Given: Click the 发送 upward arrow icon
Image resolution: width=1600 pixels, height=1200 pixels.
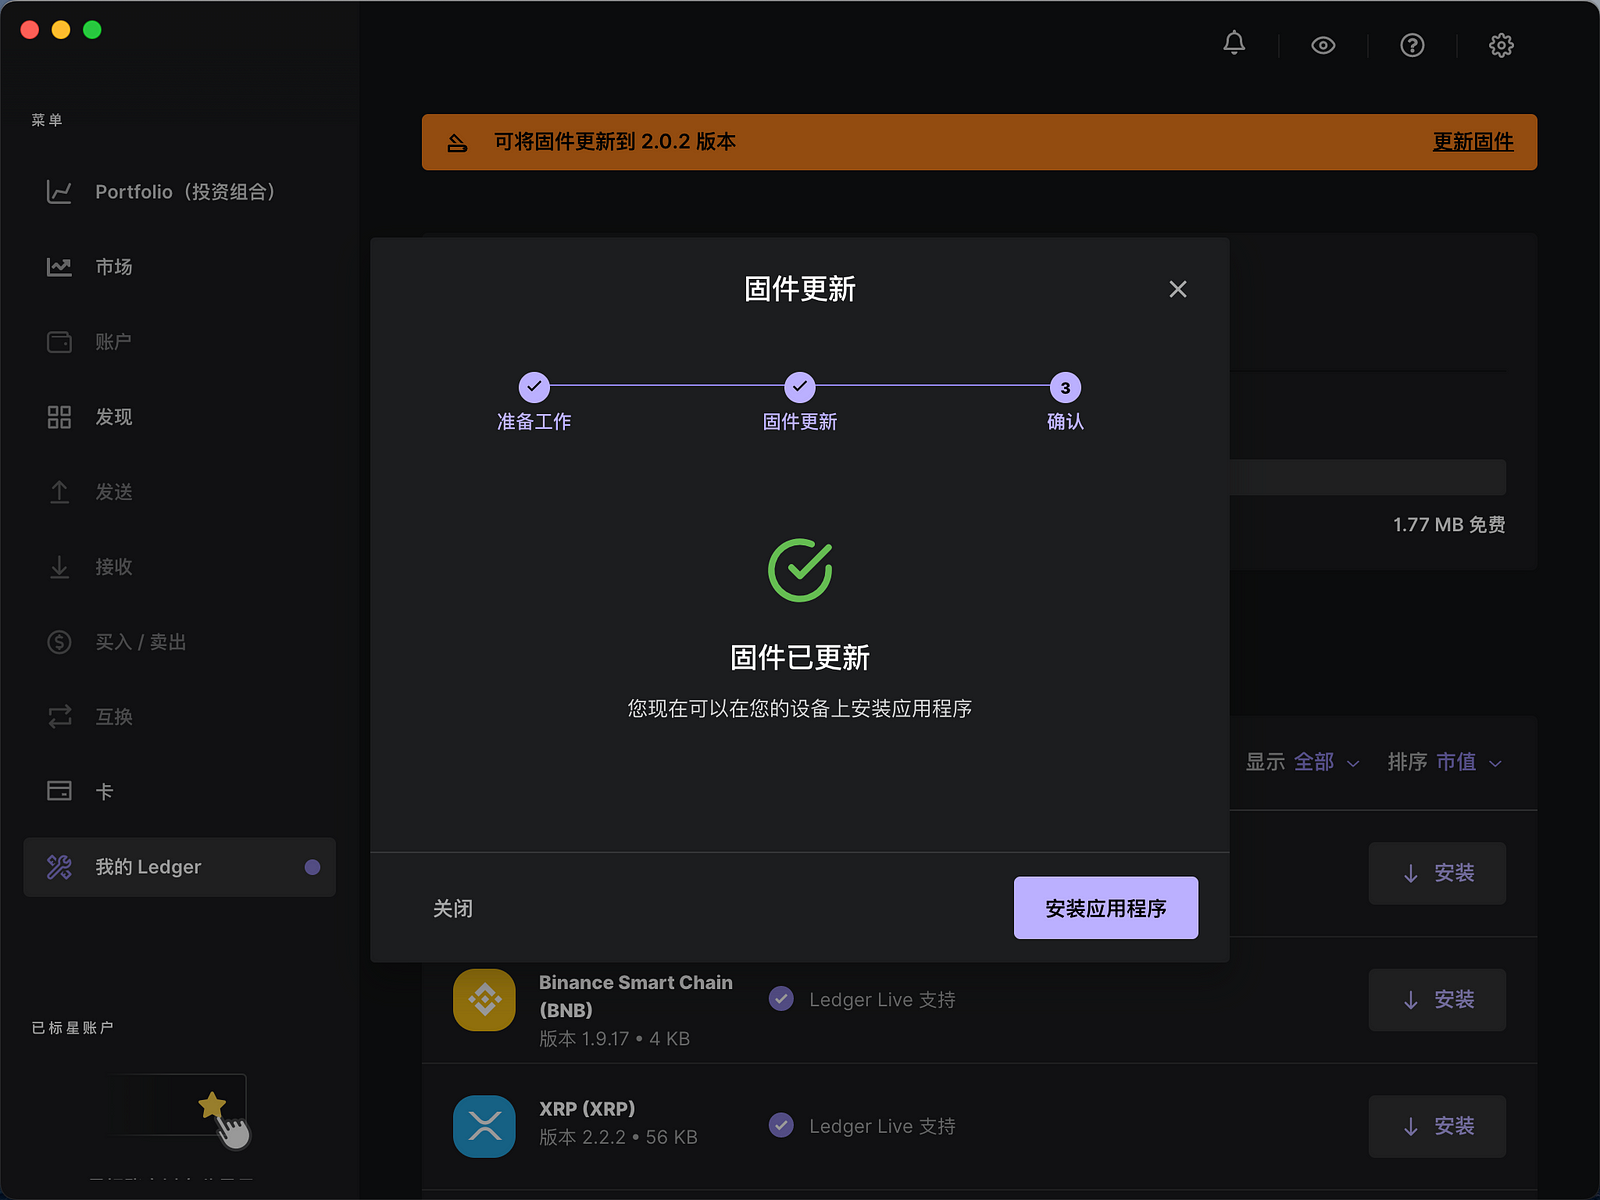Looking at the screenshot, I should [x=59, y=492].
